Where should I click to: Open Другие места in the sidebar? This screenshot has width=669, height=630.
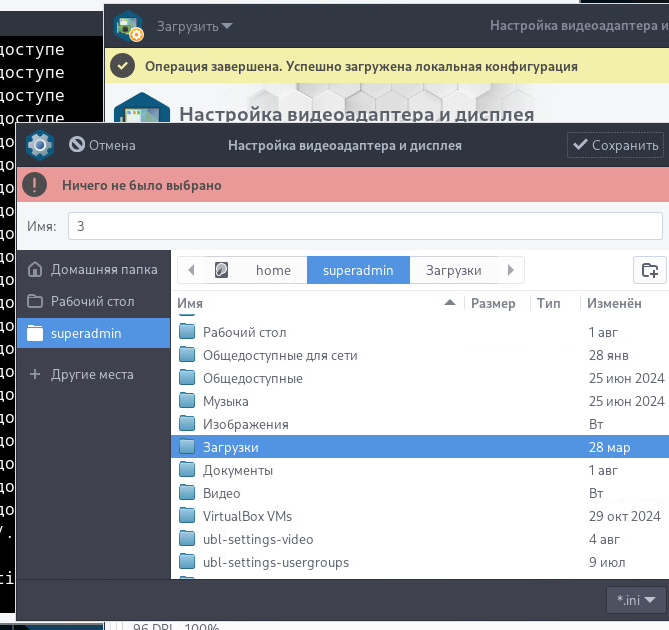[93, 375]
